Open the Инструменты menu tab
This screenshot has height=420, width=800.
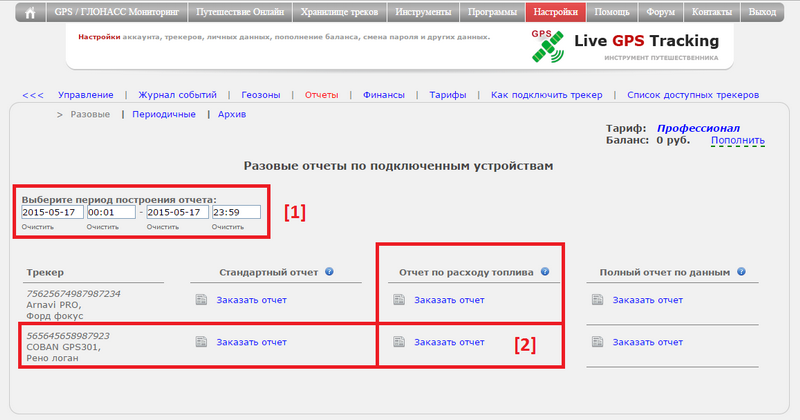pyautogui.click(x=422, y=14)
